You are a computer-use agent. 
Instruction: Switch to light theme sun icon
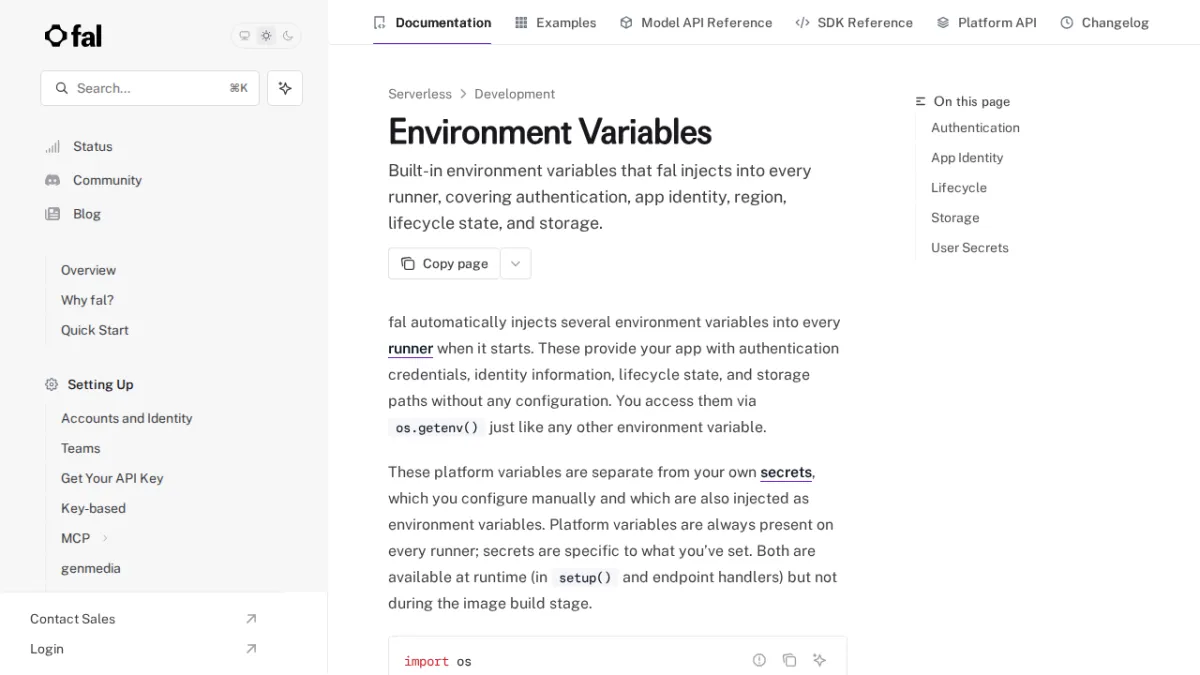pos(266,36)
